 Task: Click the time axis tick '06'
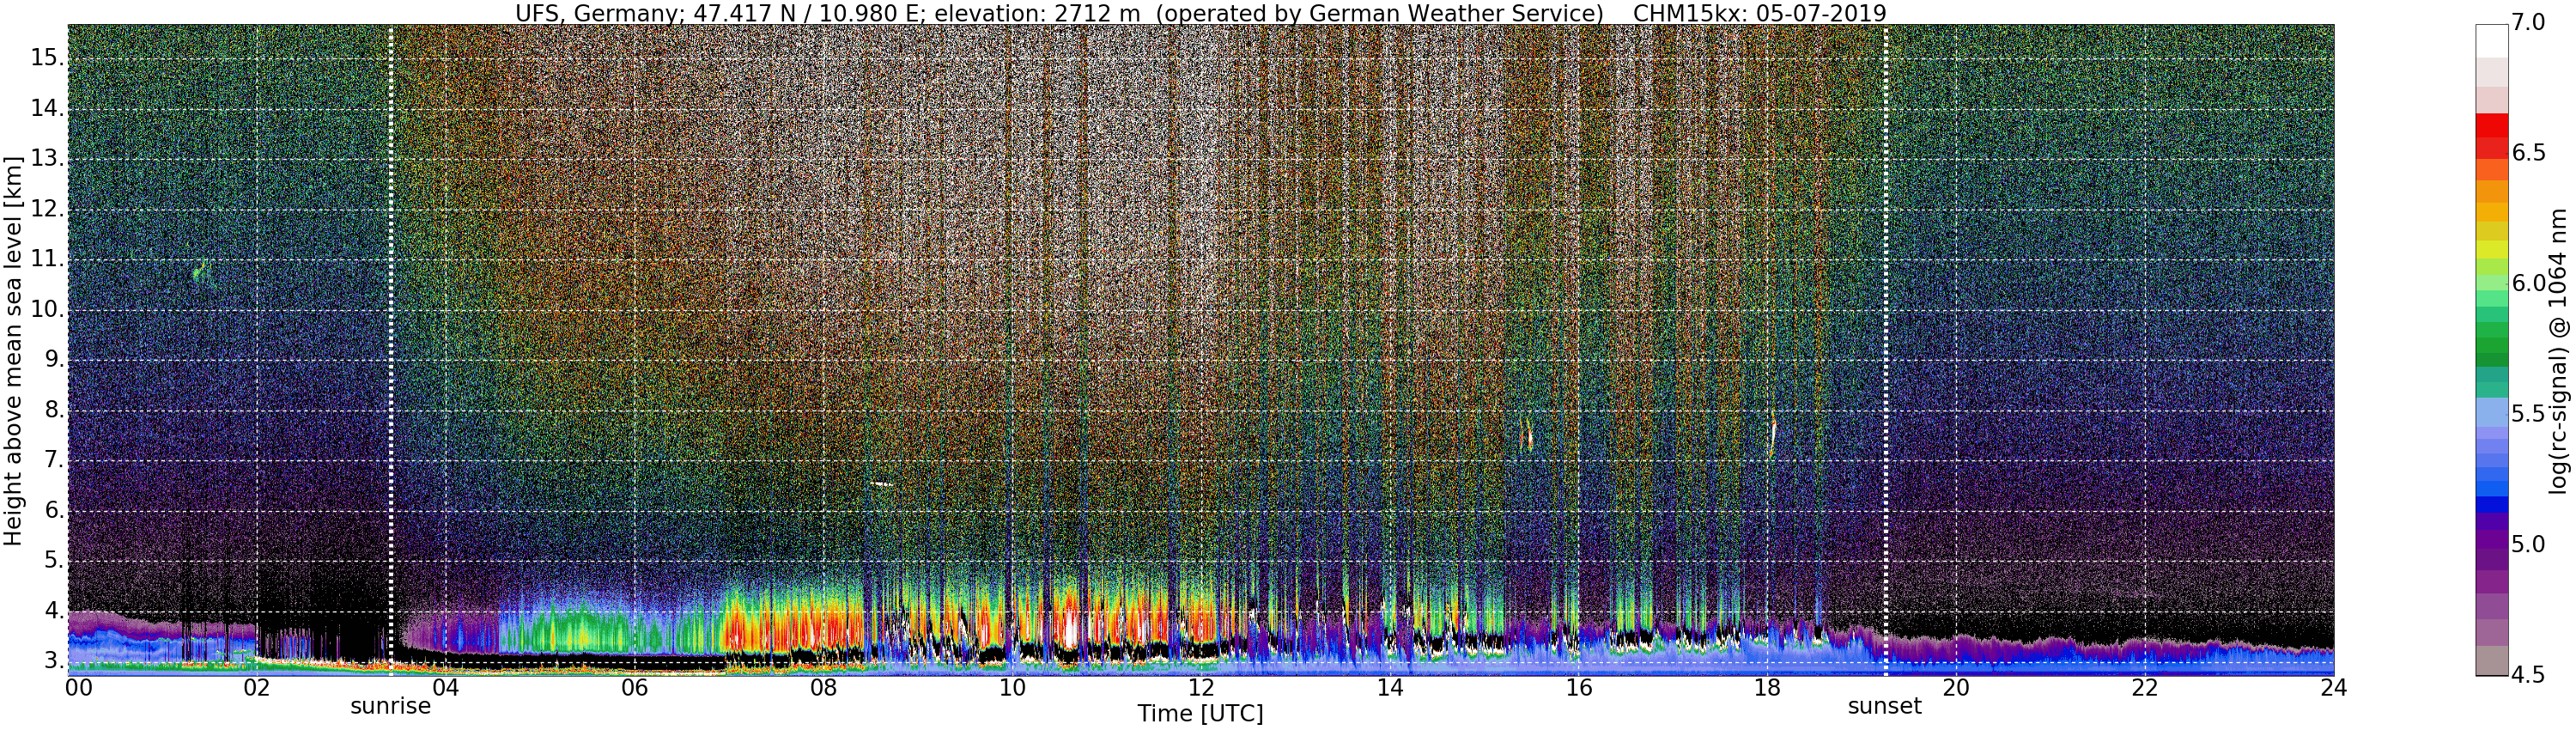click(634, 688)
